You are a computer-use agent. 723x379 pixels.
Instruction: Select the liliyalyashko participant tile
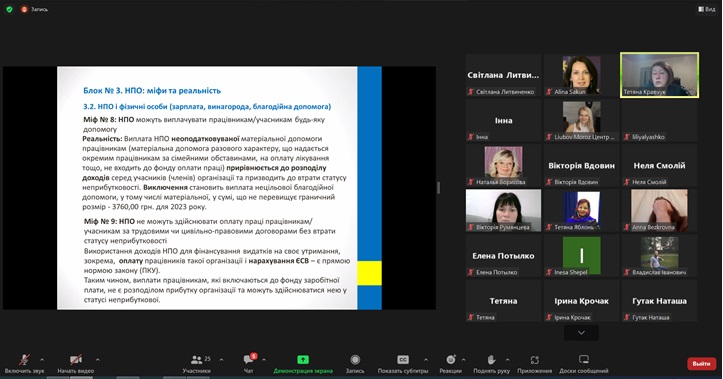point(659,120)
